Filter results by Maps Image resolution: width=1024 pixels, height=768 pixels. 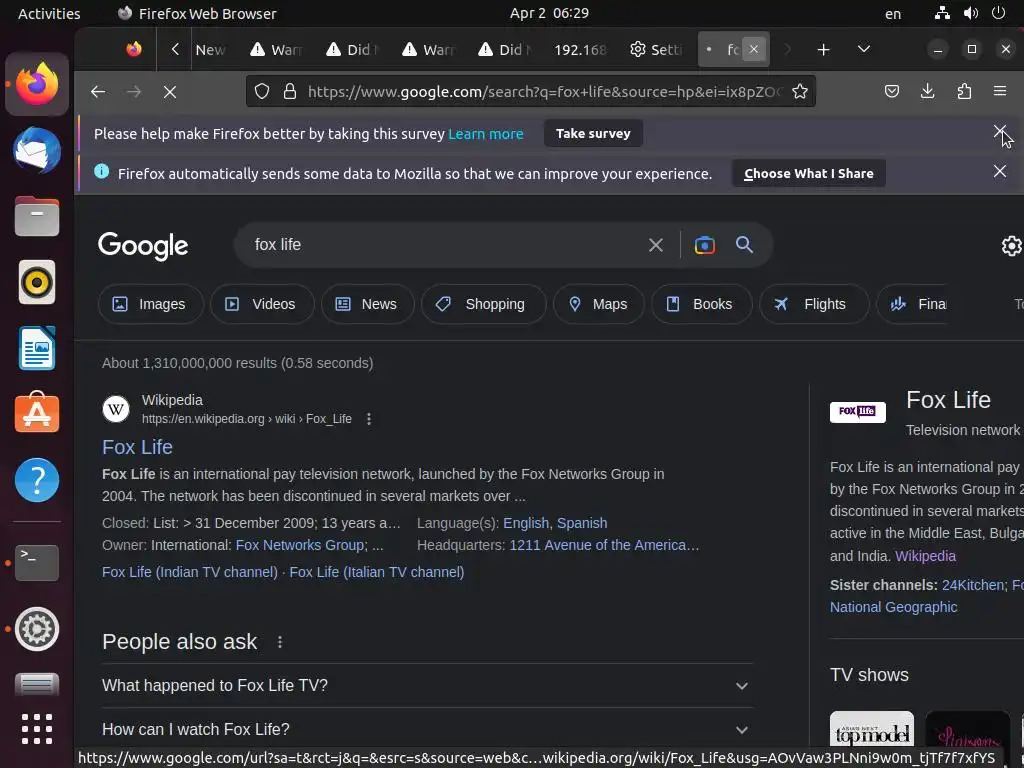pos(599,304)
